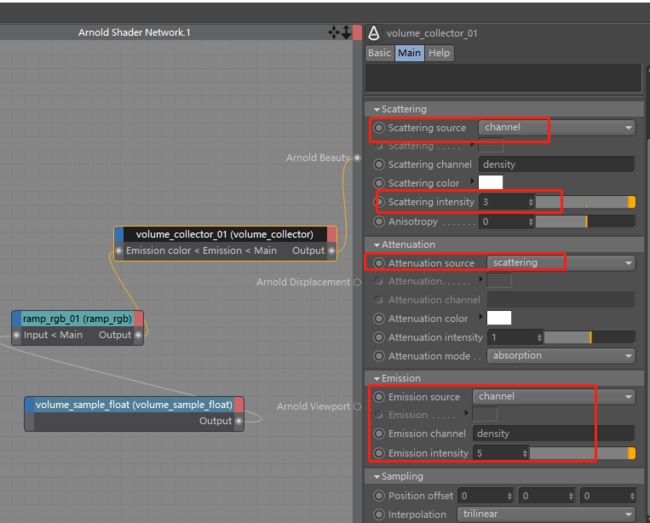The width and height of the screenshot is (650, 523).
Task: Click the red corner of volume_sample_float node
Action: click(x=239, y=404)
